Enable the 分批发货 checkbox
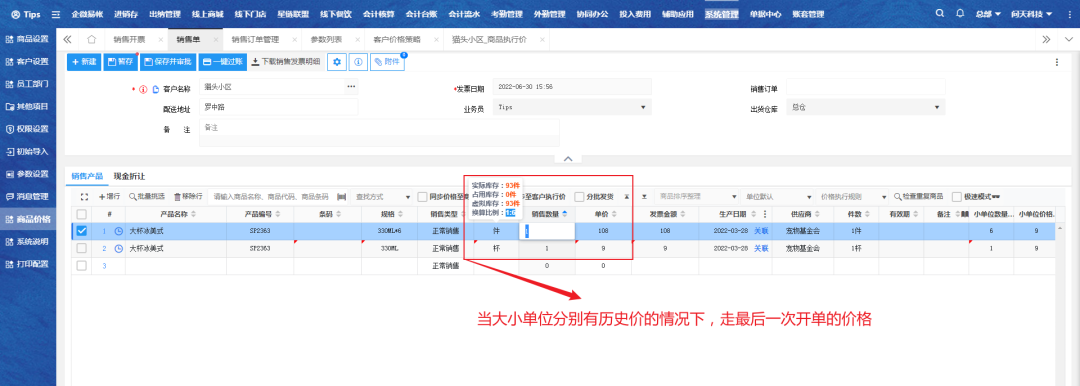 (579, 196)
